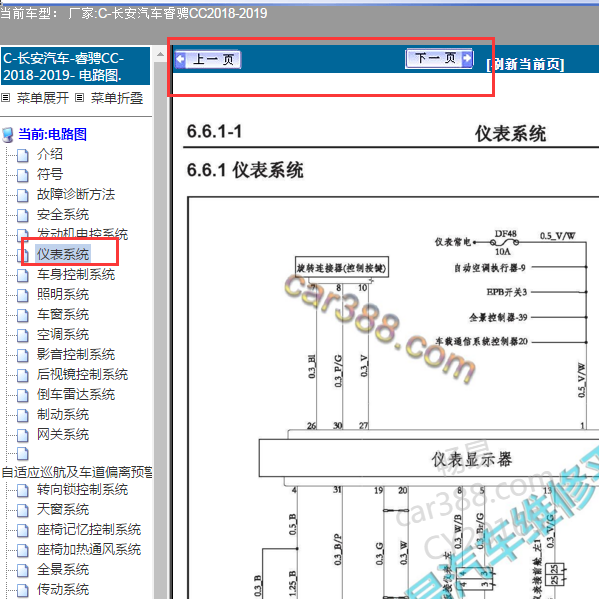
Task: Click page icon beside 转向锁控制系统
Action: (23, 490)
